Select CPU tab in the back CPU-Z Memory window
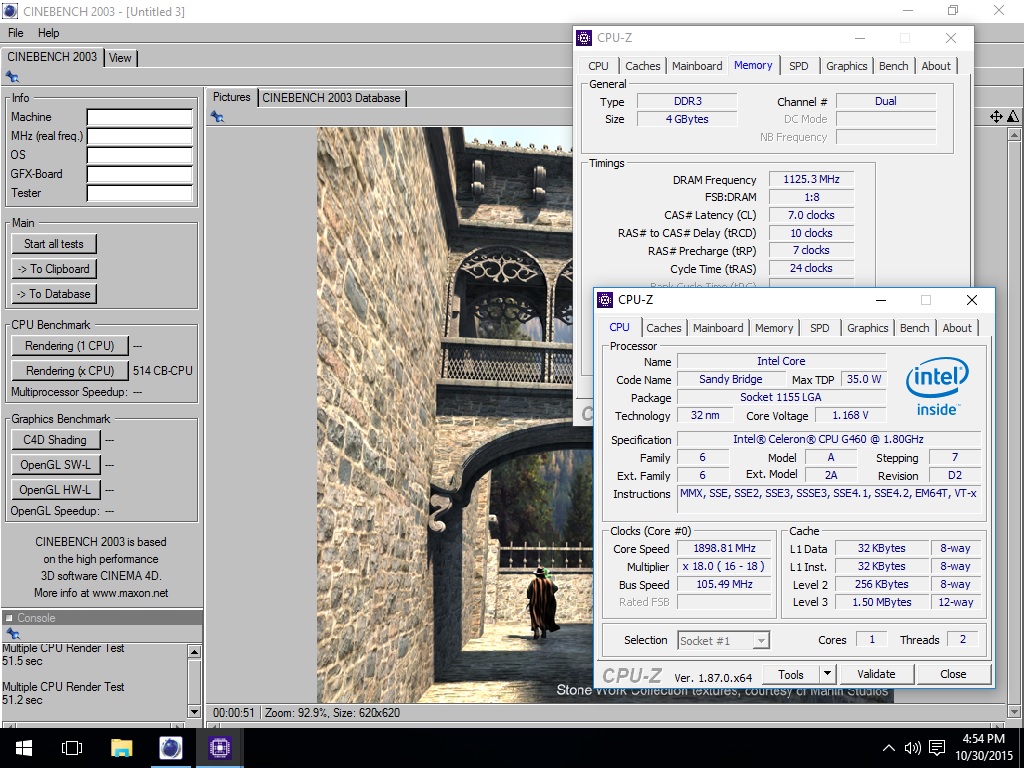 (x=598, y=66)
